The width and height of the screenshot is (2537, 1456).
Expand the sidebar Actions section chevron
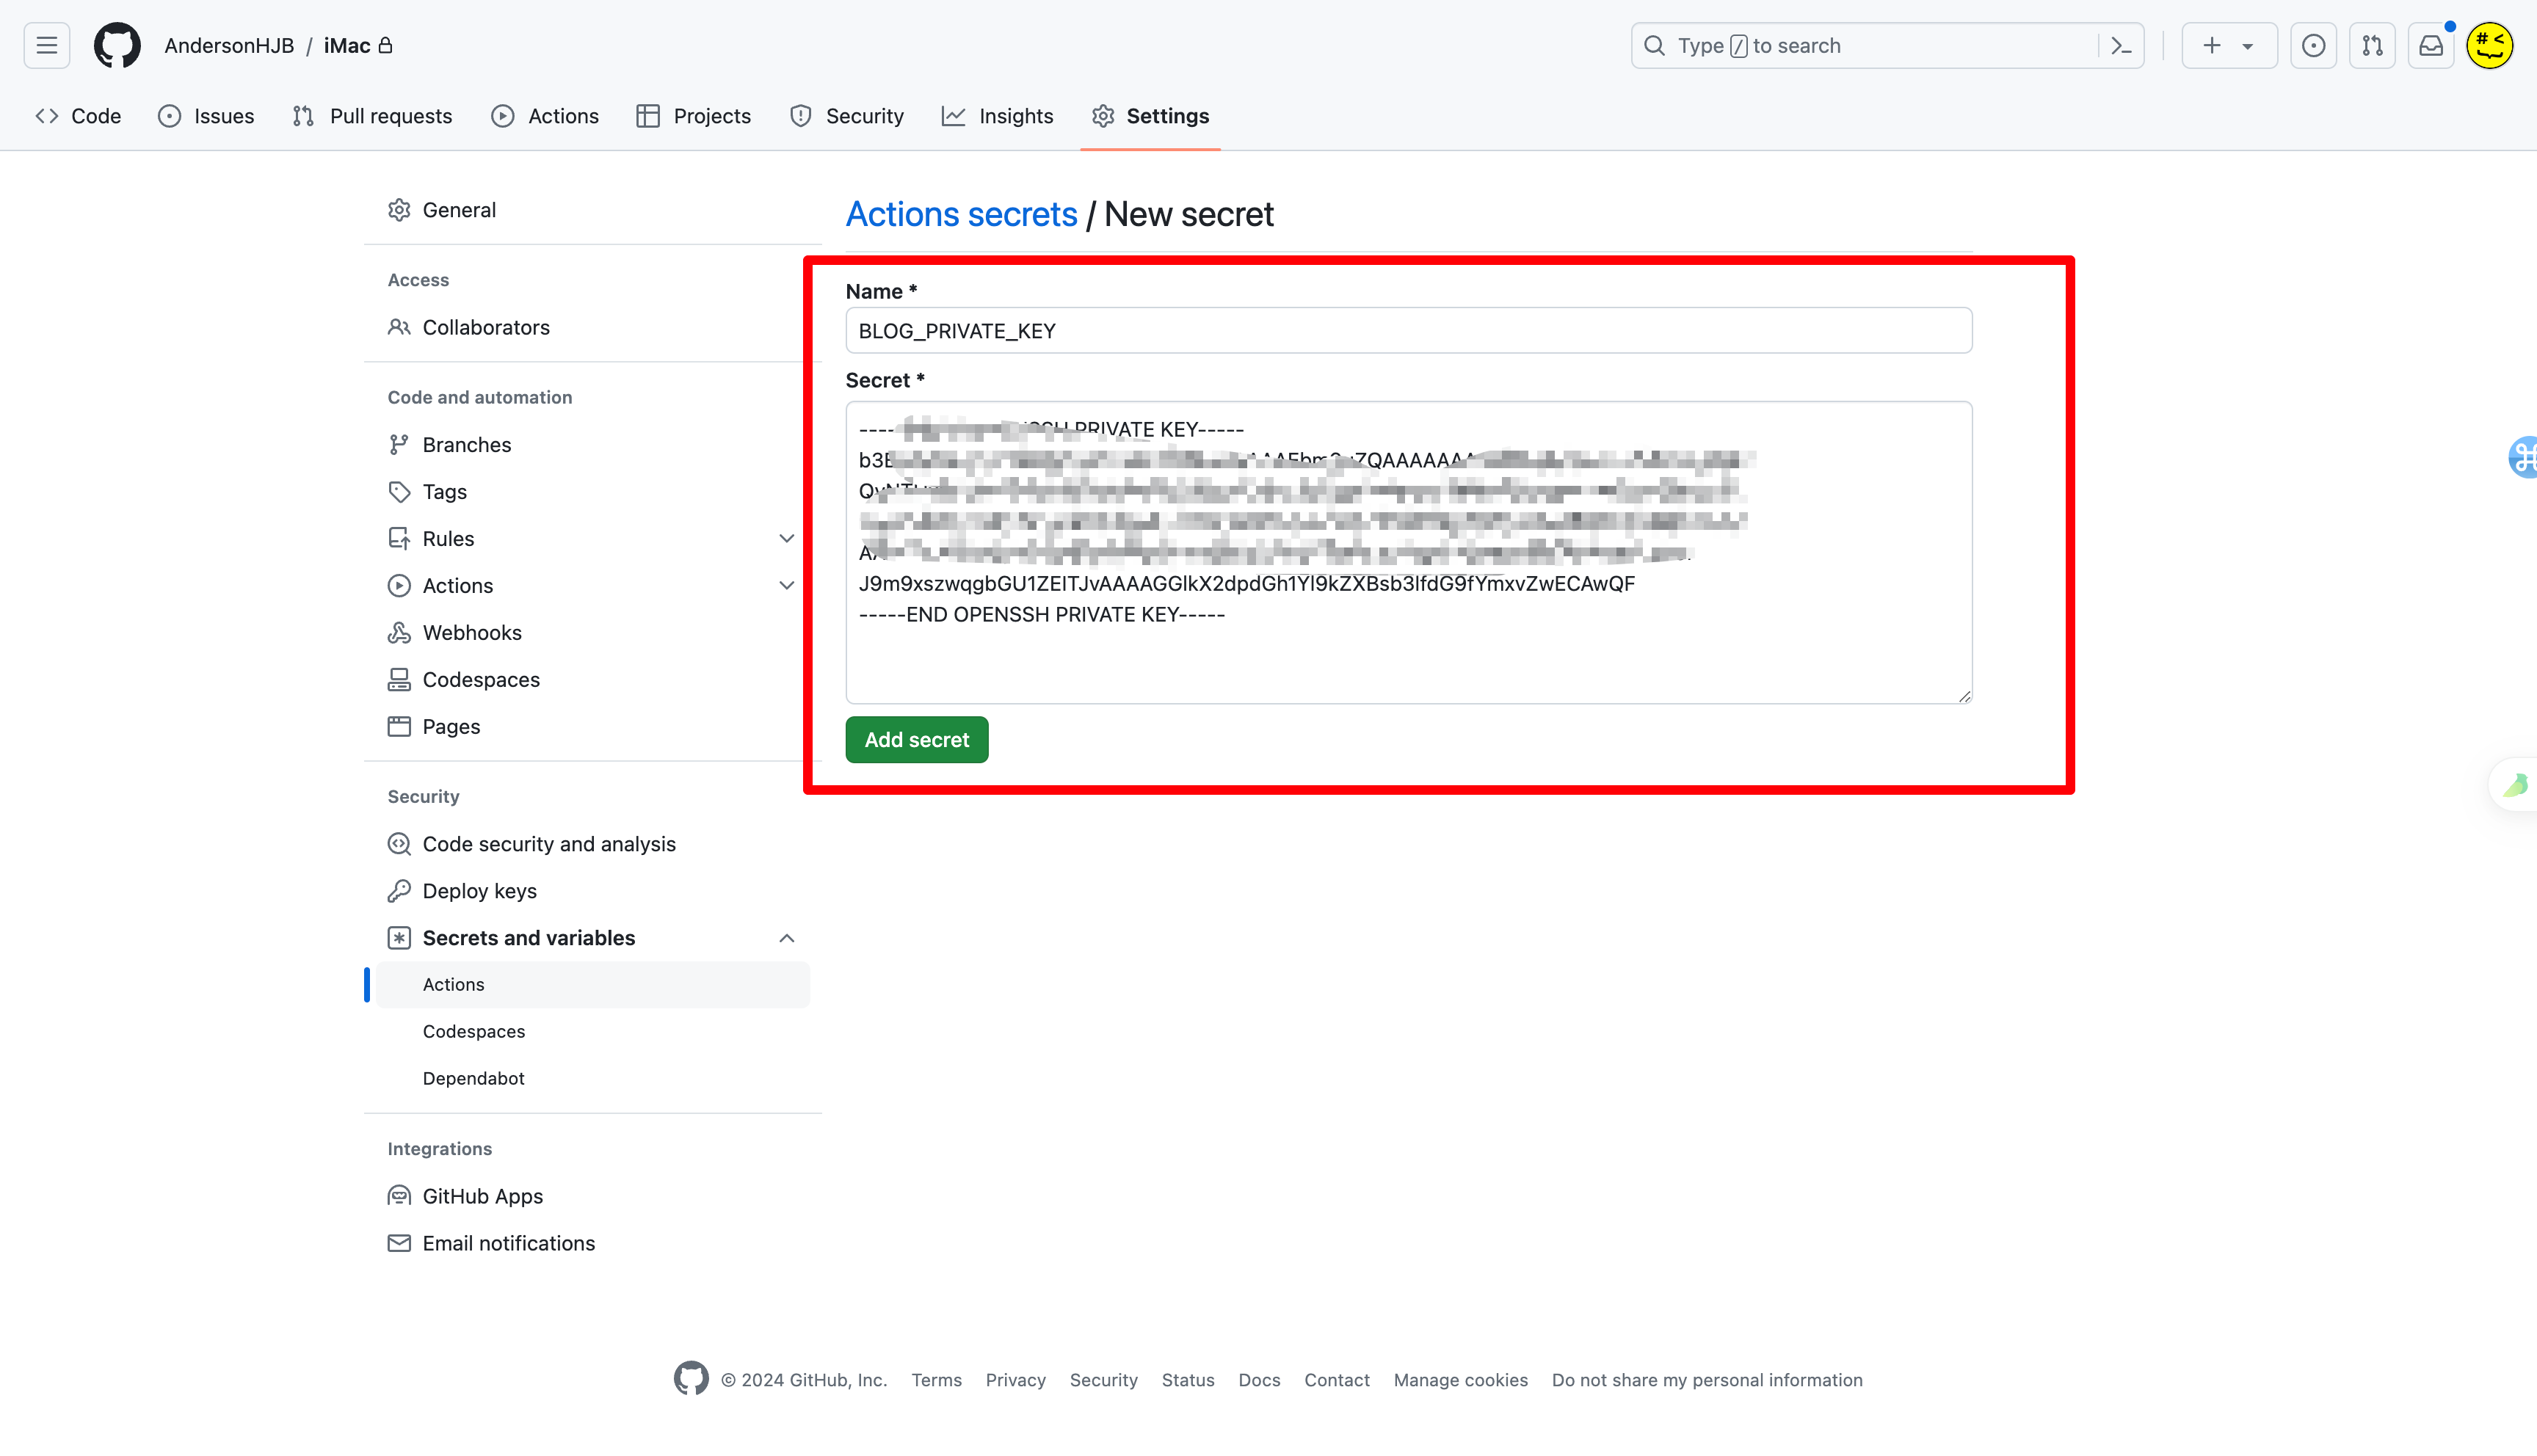click(x=787, y=585)
